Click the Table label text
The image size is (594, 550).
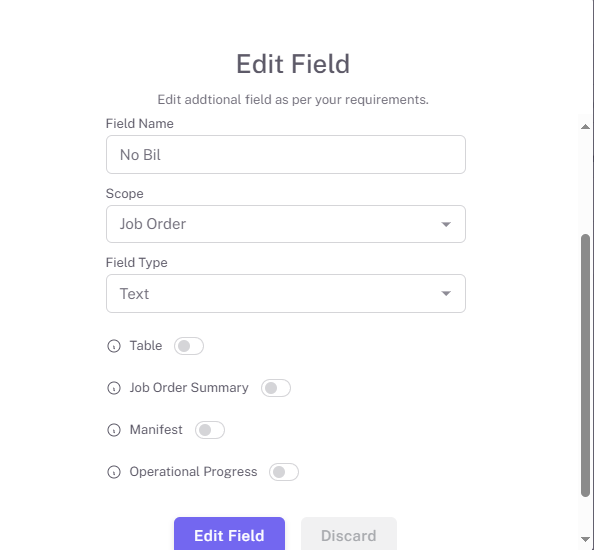[x=146, y=345]
